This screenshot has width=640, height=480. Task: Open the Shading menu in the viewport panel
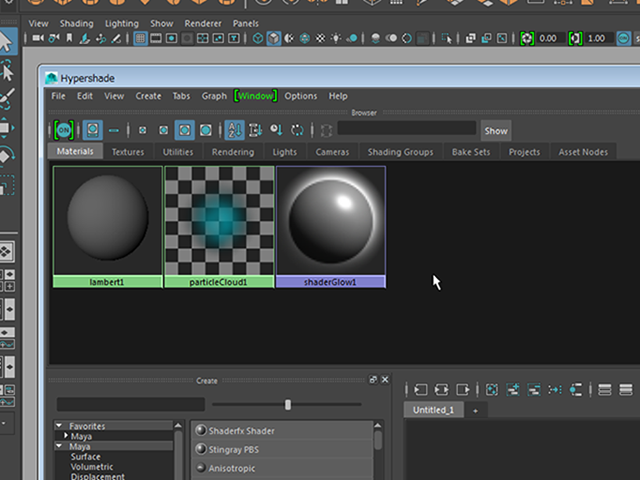pos(77,23)
